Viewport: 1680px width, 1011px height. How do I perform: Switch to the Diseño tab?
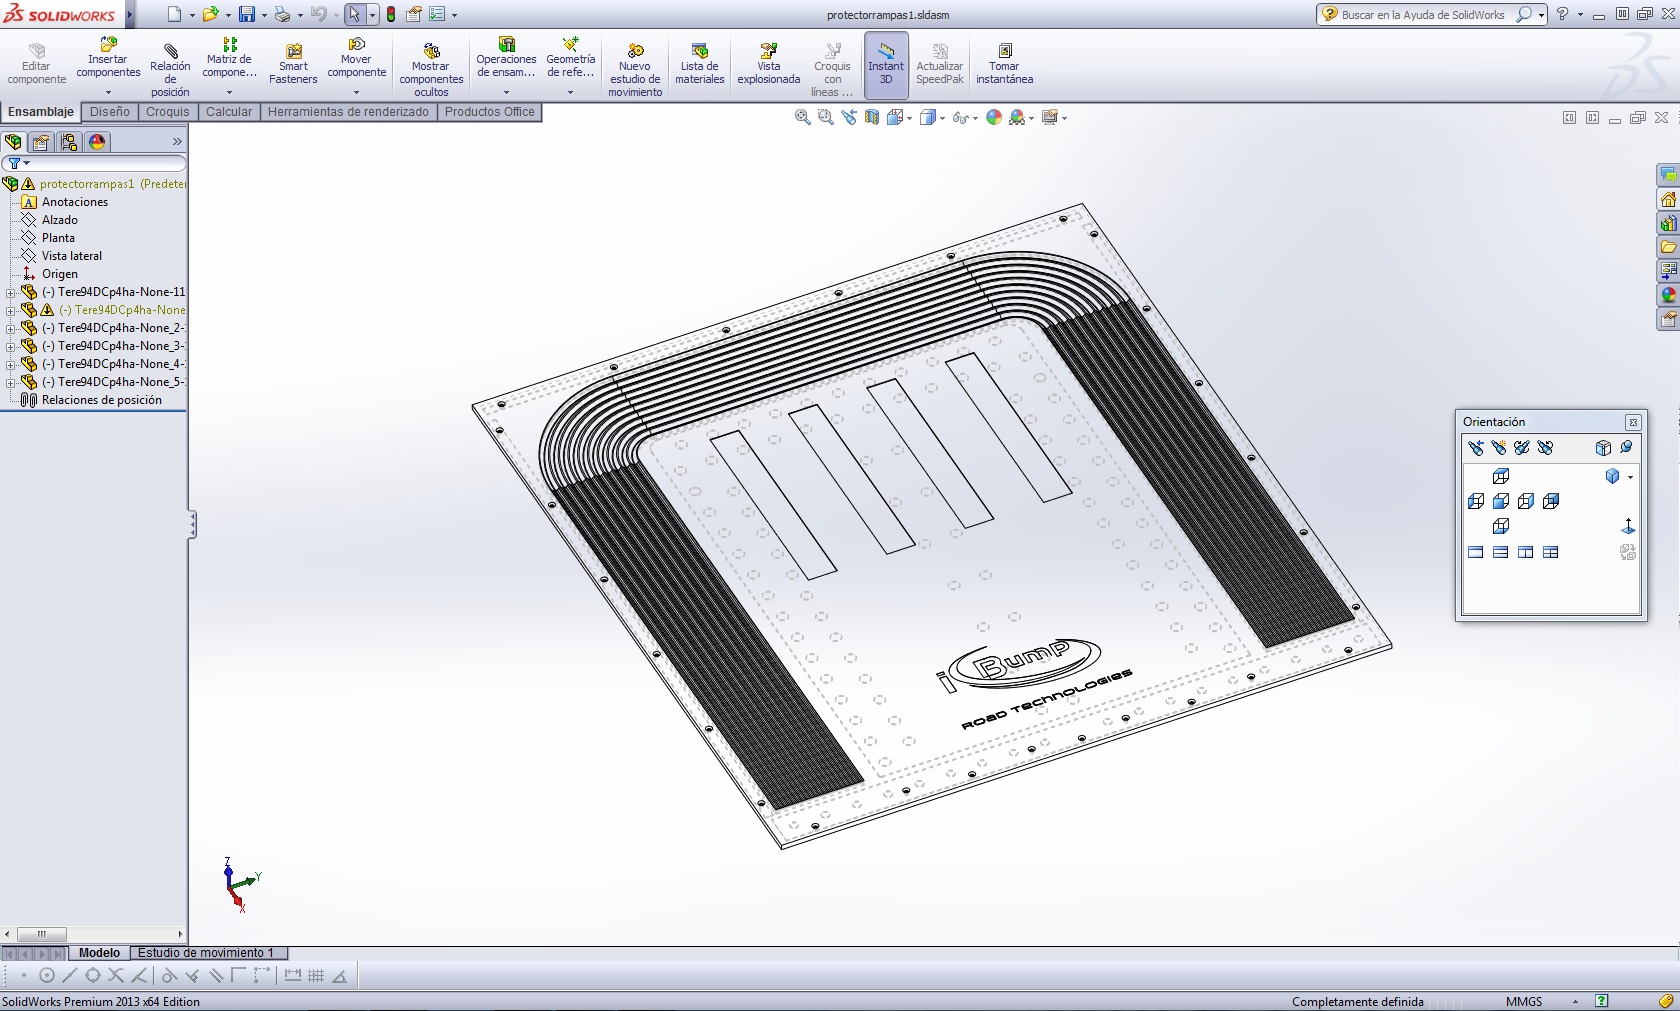pos(110,112)
